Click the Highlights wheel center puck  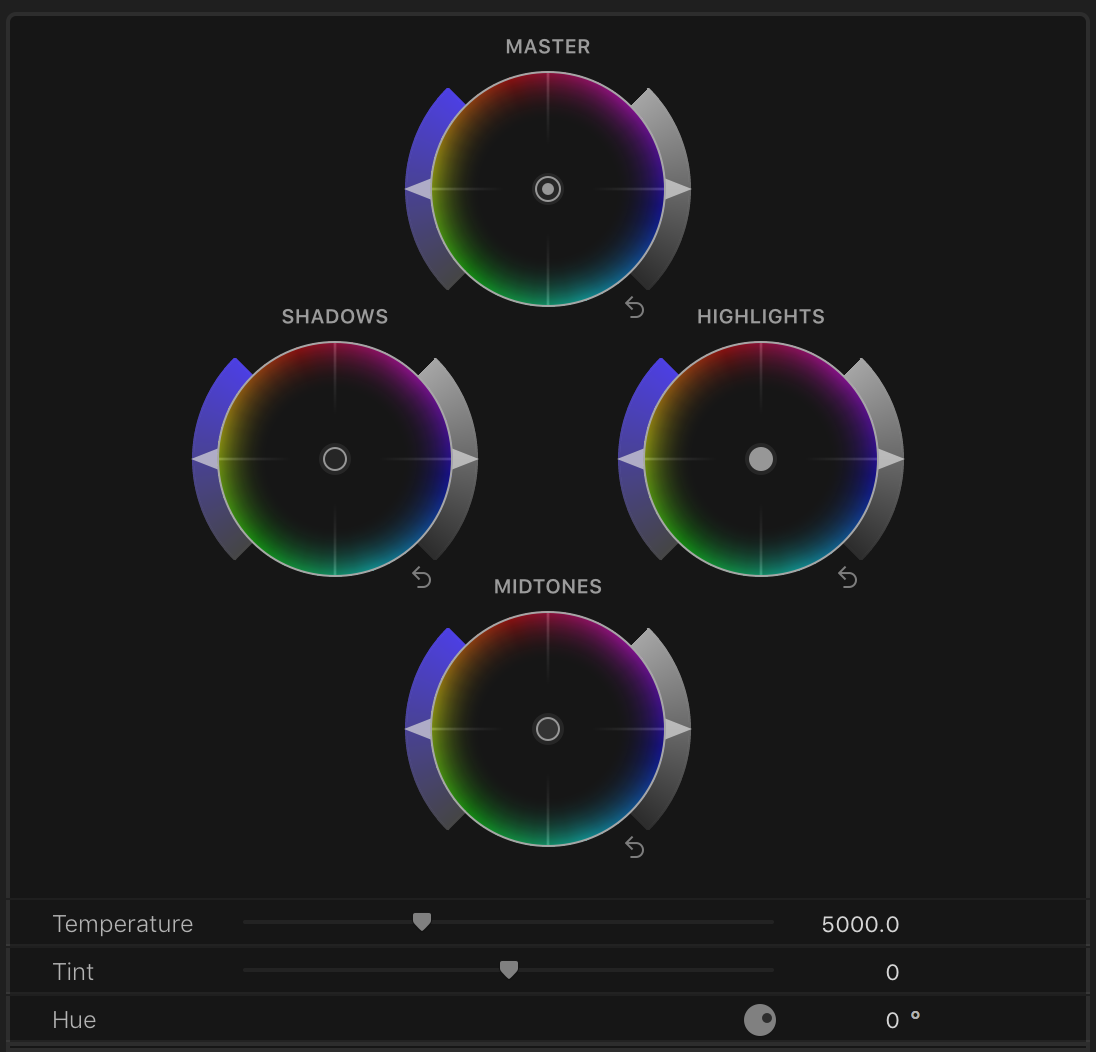tap(761, 459)
